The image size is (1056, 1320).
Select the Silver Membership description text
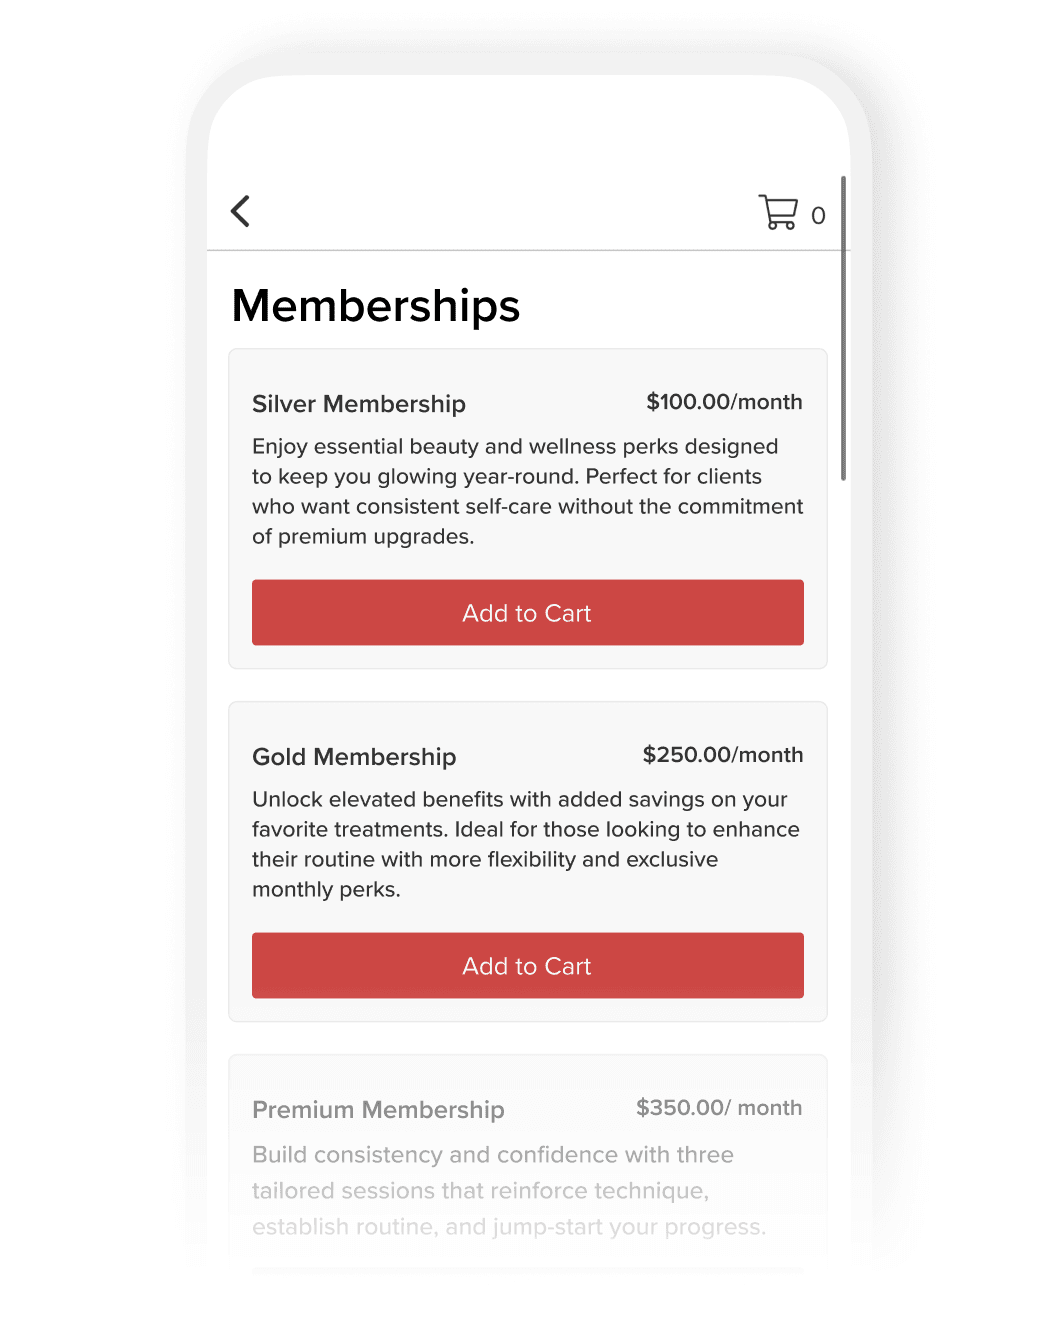tap(527, 491)
